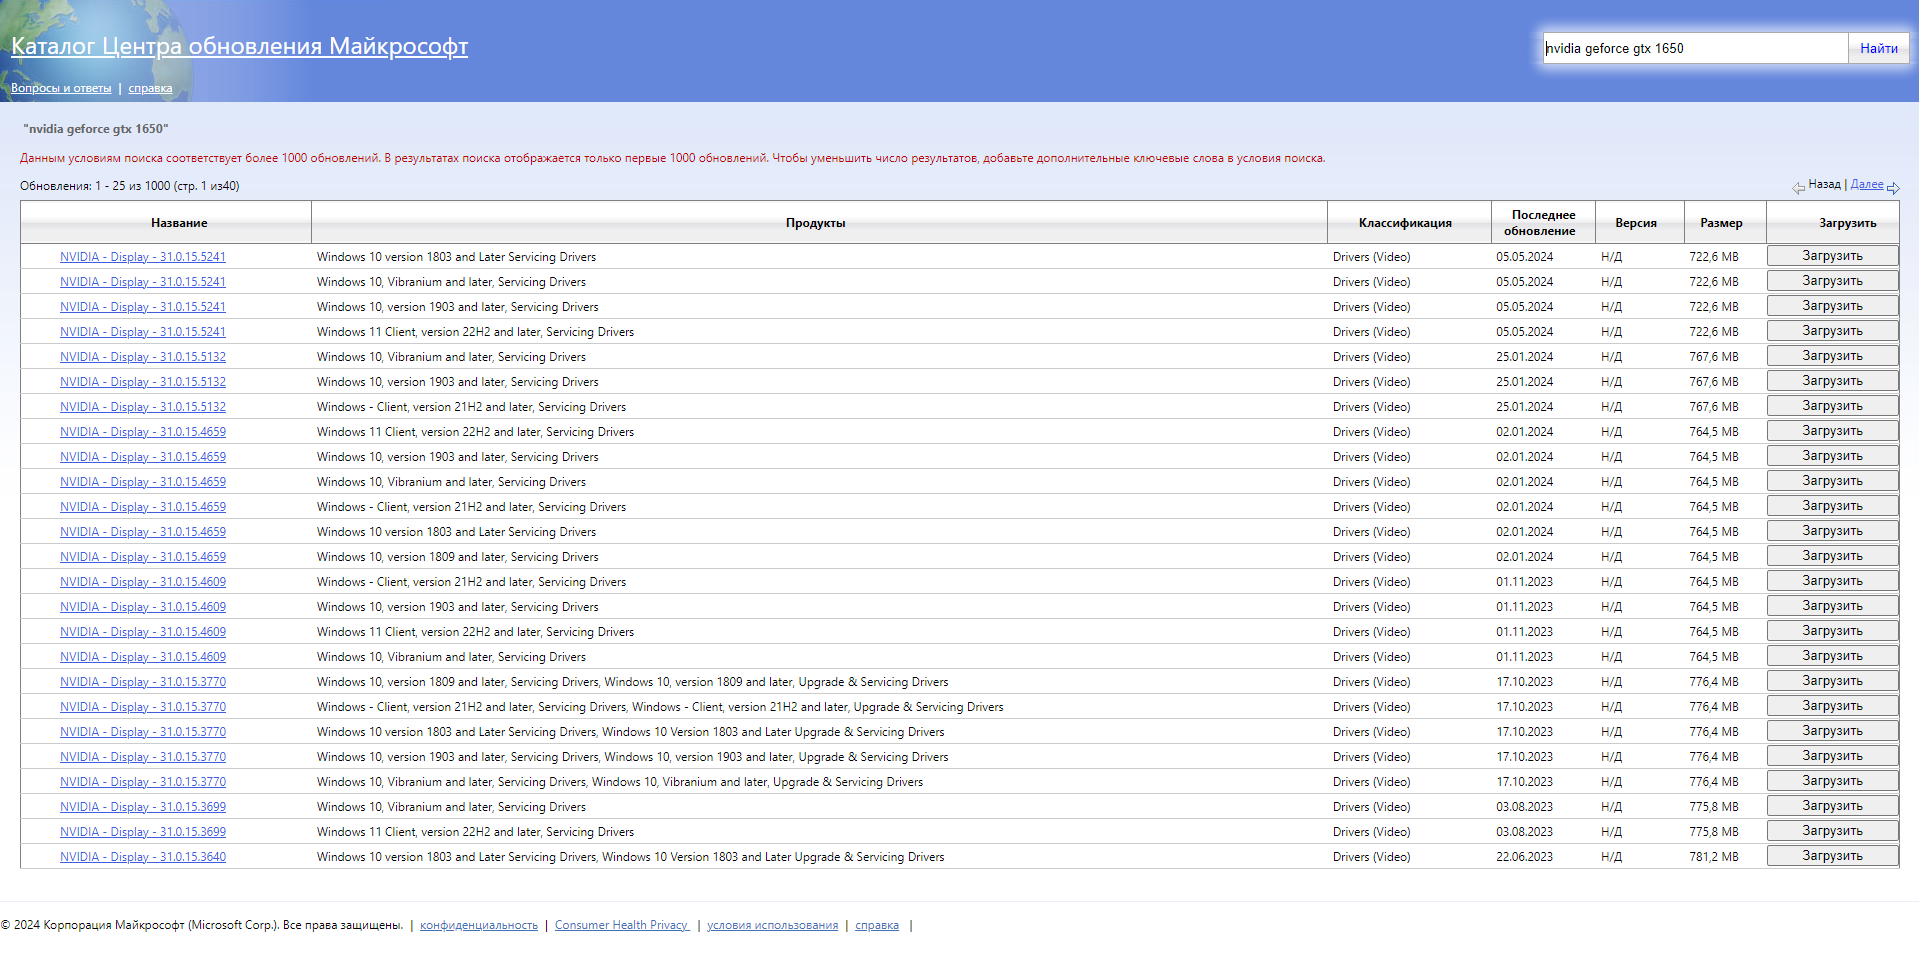Screen dimensions: 1919x959
Task: Click Загрузить for 31.0.15.4609 Windows 10 version 1903 row
Action: [x=1832, y=606]
